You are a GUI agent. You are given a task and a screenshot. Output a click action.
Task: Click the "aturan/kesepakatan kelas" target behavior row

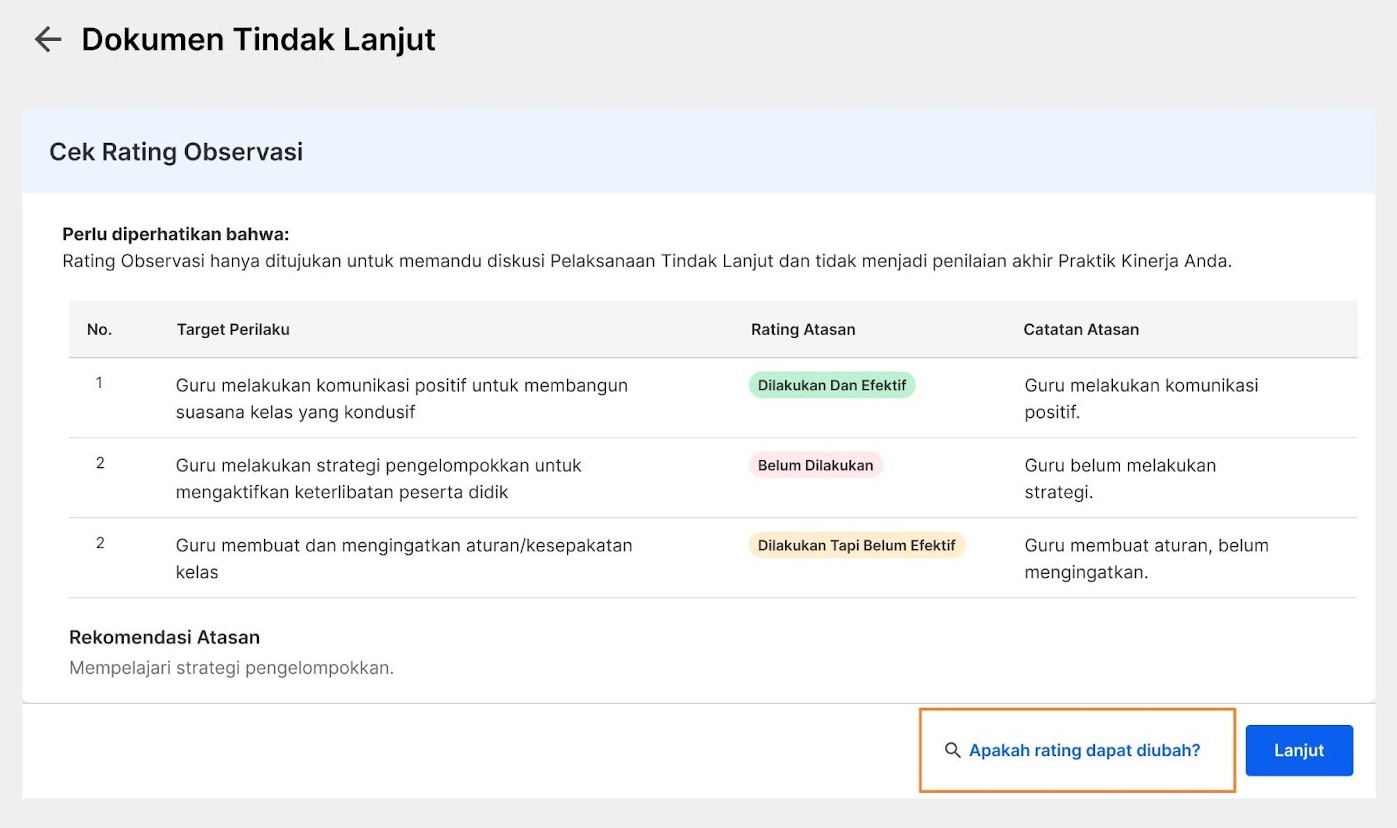tap(403, 558)
